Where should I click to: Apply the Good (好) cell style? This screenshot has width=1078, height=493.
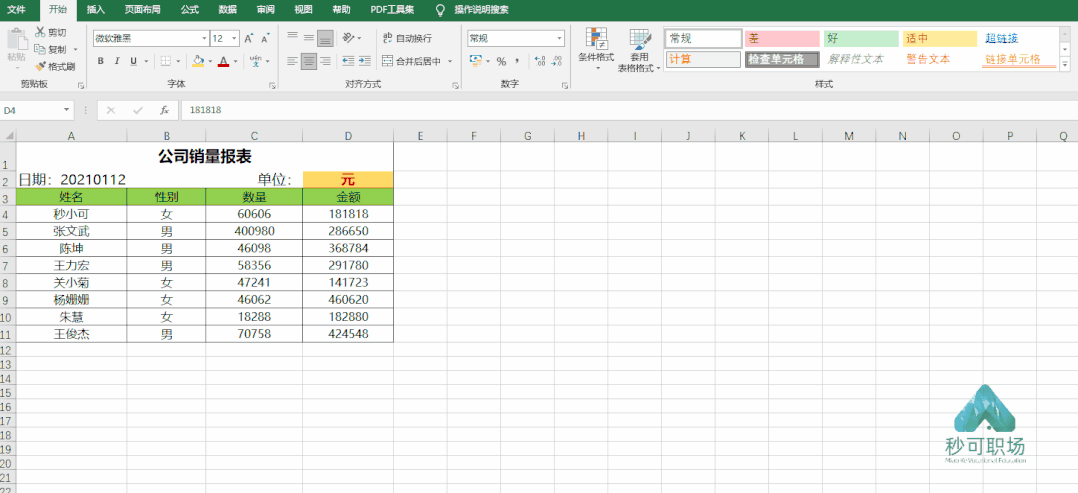[x=861, y=39]
